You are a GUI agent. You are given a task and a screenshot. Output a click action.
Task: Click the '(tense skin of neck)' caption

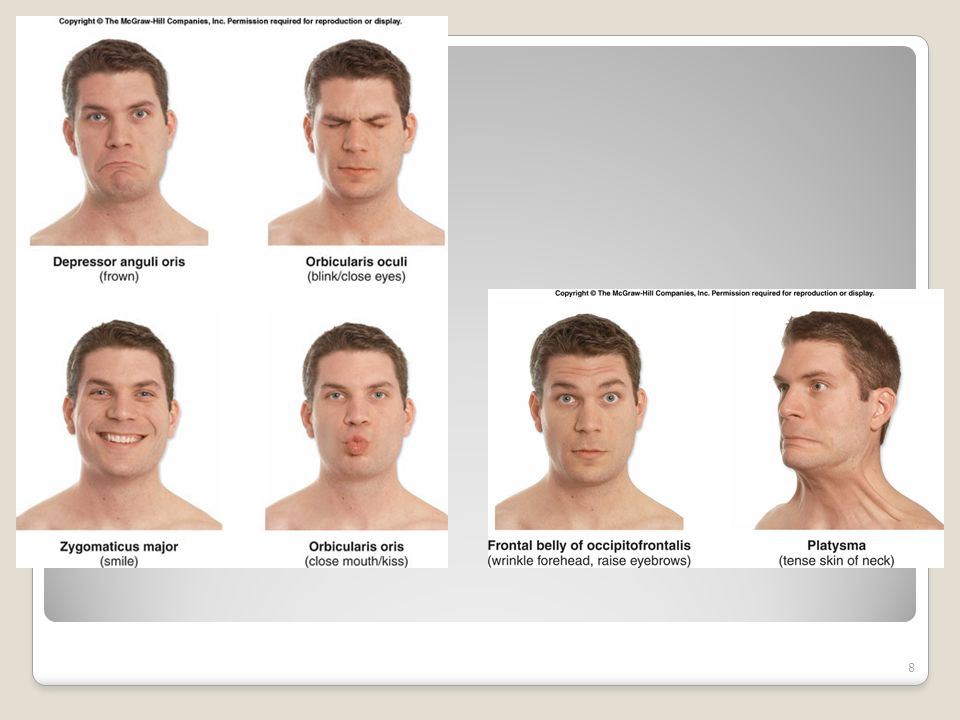[836, 560]
